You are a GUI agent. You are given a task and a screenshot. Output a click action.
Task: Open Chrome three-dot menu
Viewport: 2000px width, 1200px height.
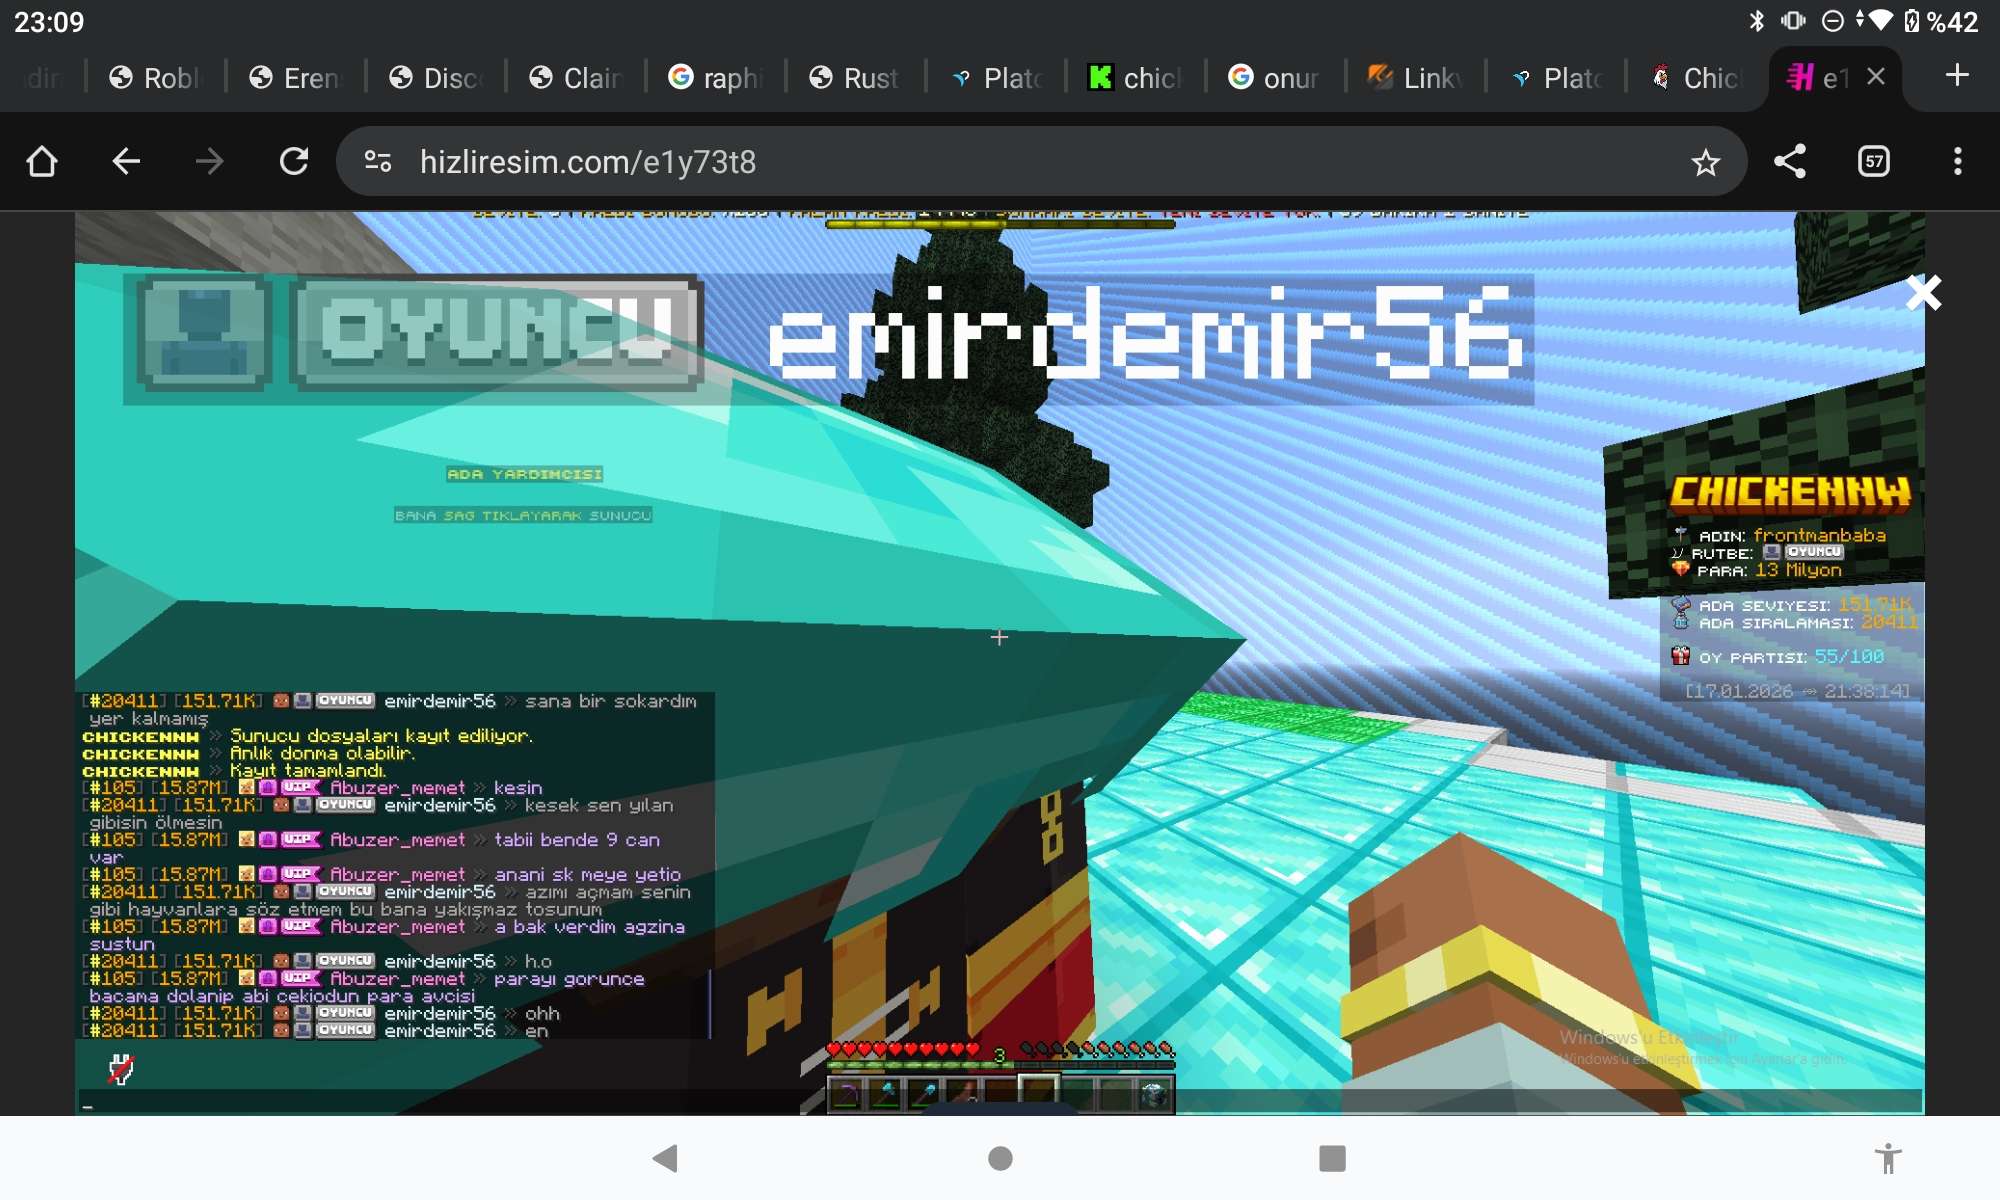pos(1958,161)
